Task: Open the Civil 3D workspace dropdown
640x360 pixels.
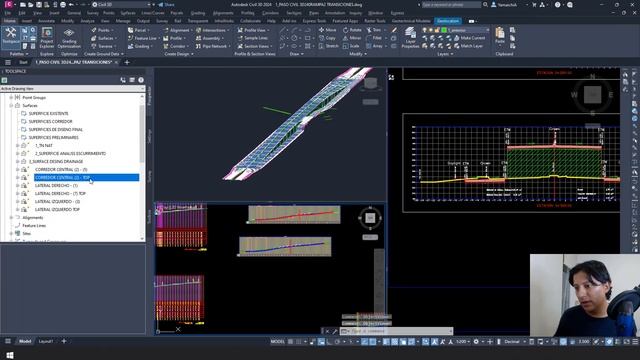Action: coord(122,4)
